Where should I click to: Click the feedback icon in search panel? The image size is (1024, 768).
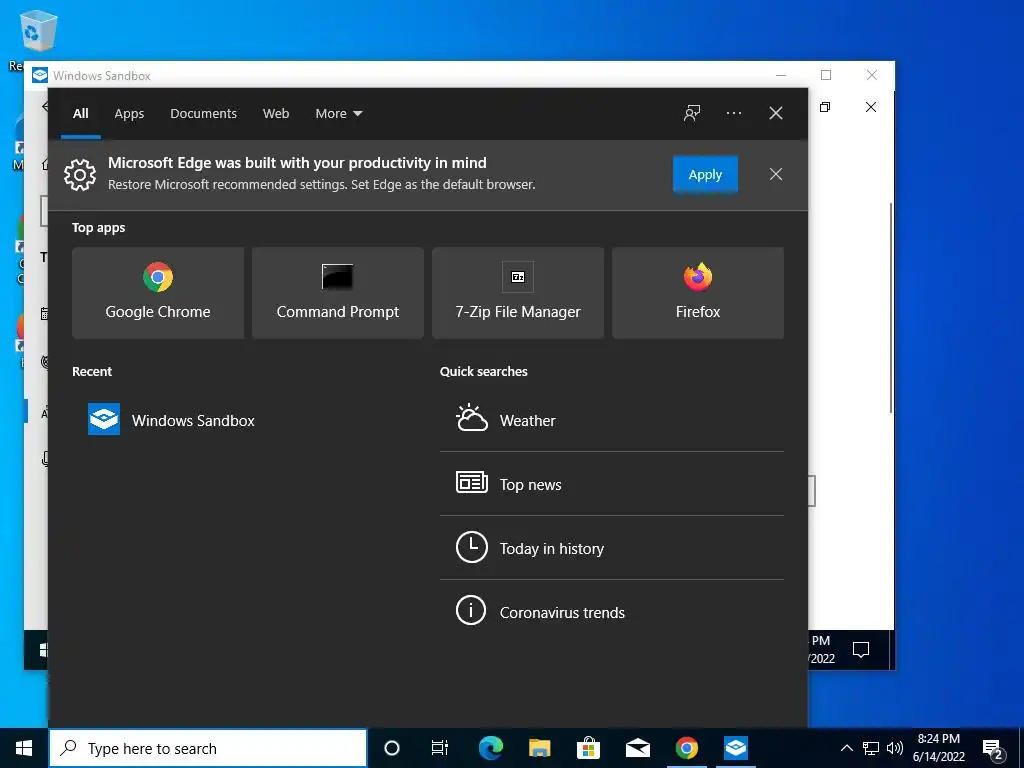coord(692,113)
